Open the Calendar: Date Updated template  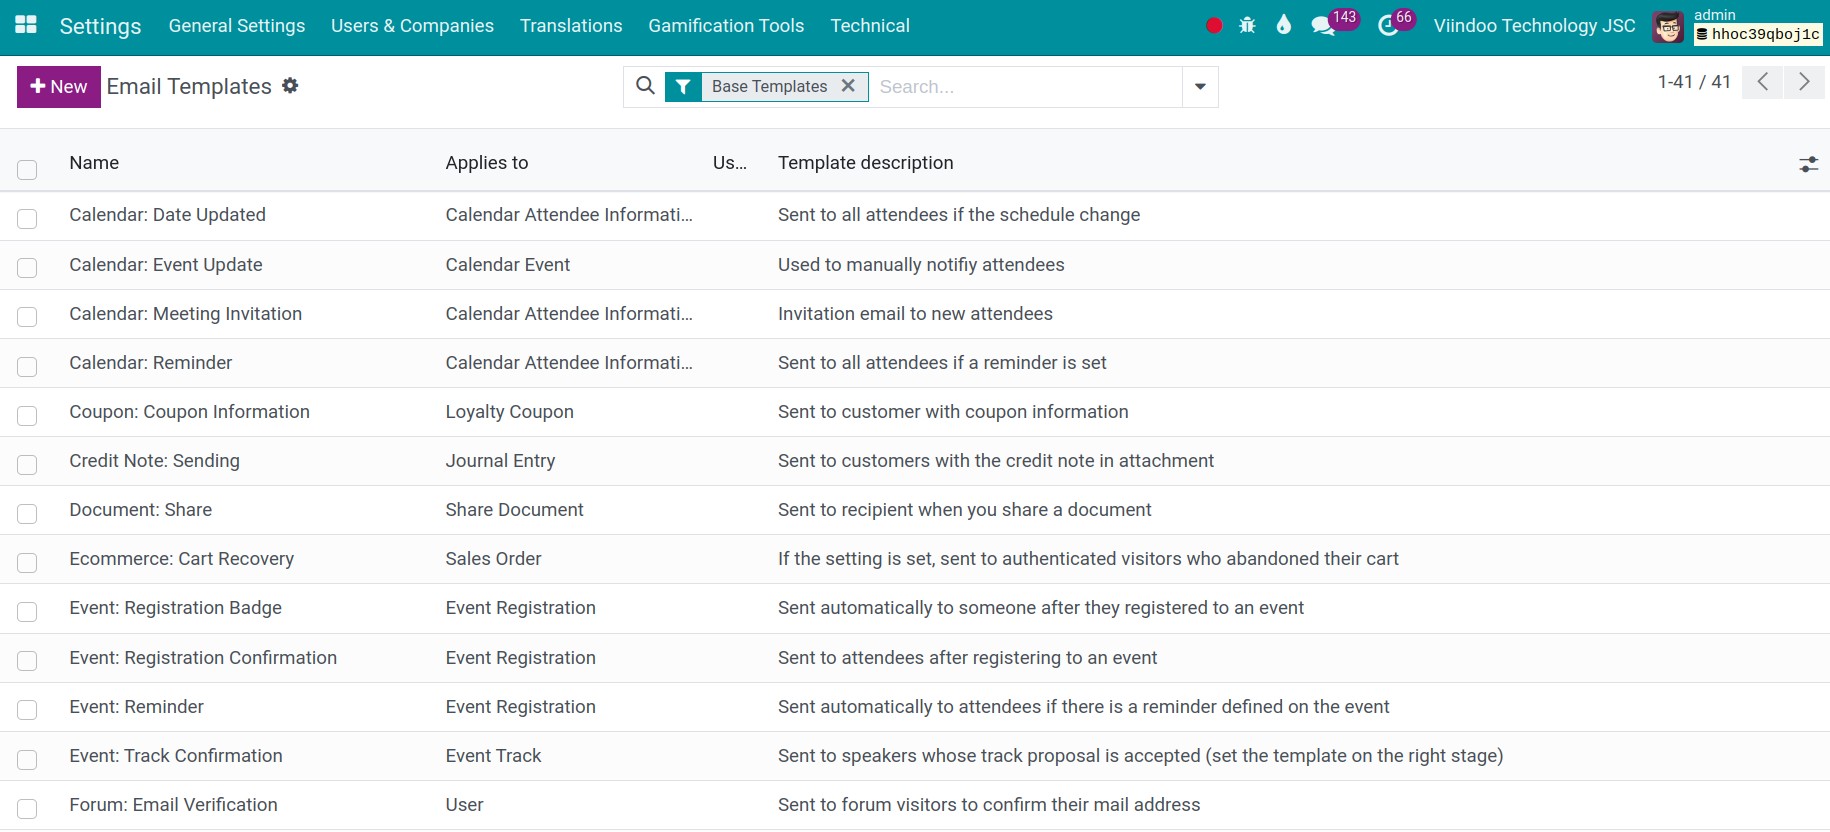pyautogui.click(x=168, y=215)
